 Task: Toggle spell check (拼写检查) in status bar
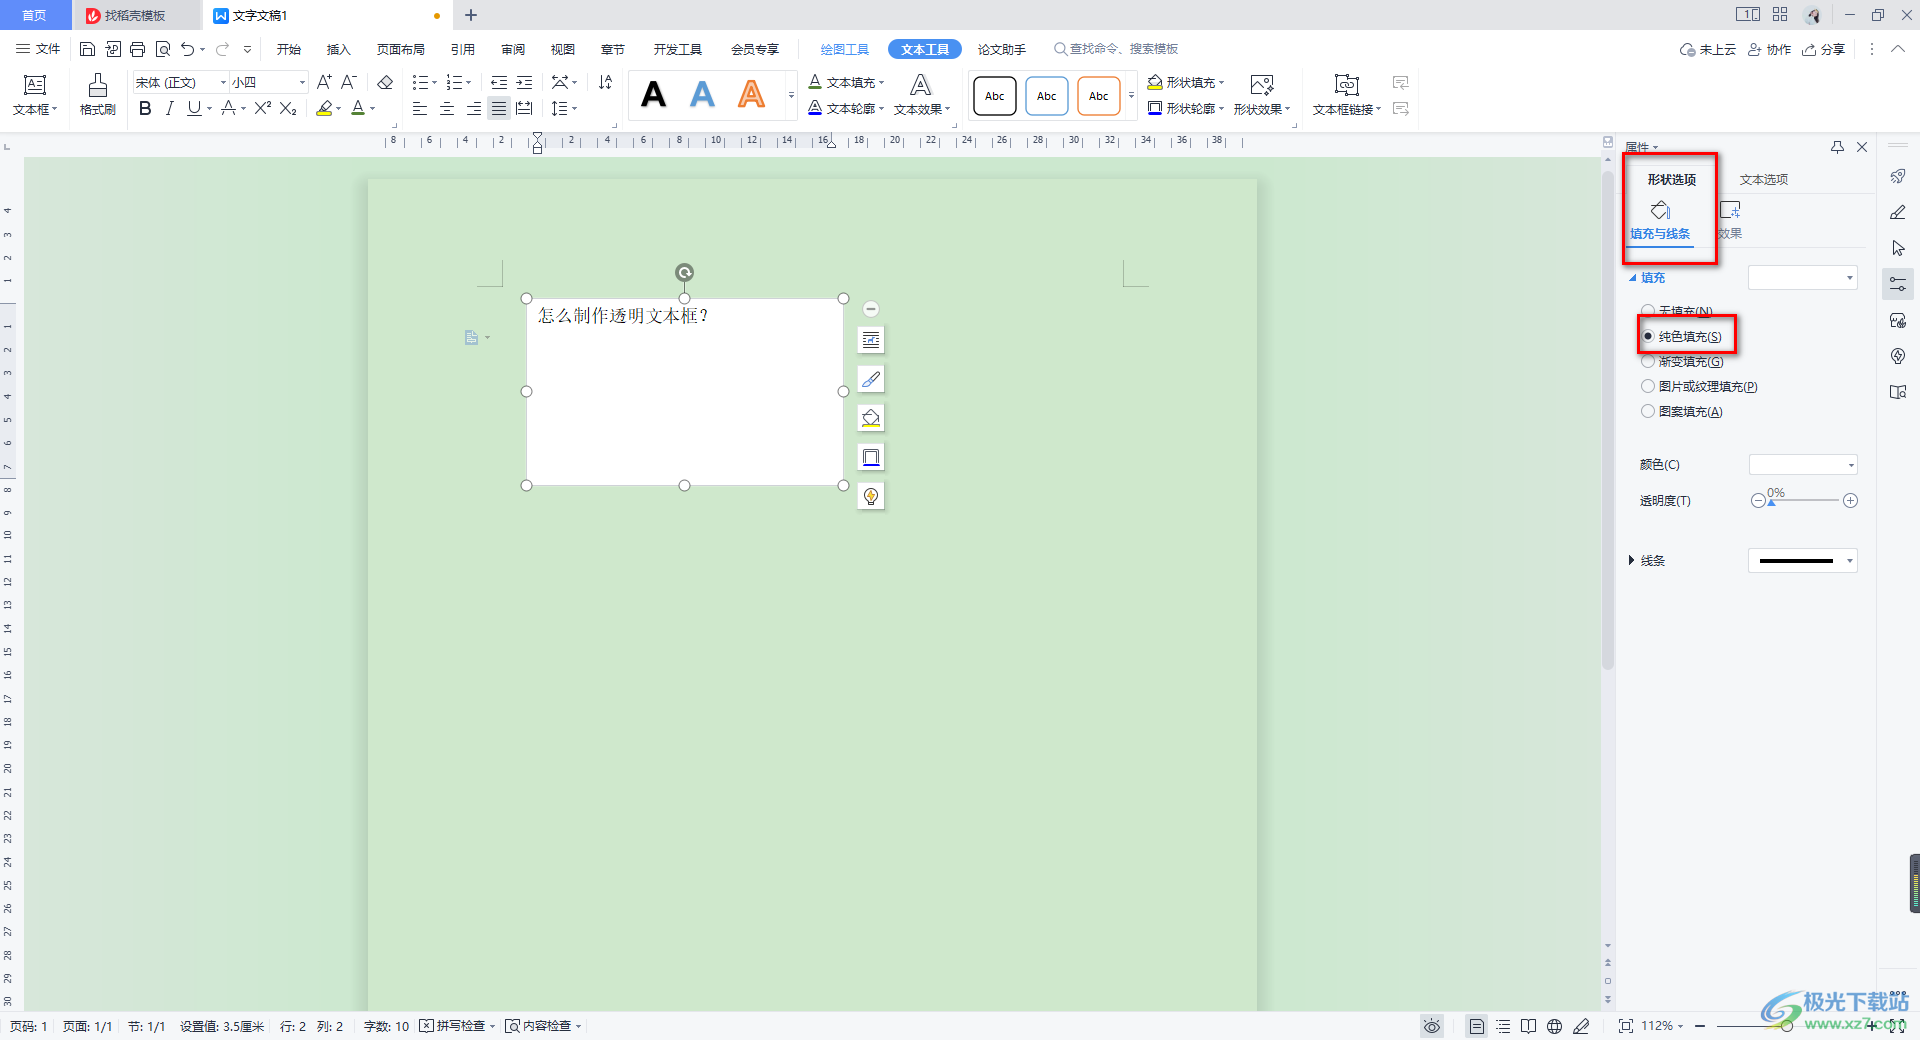pyautogui.click(x=457, y=1026)
